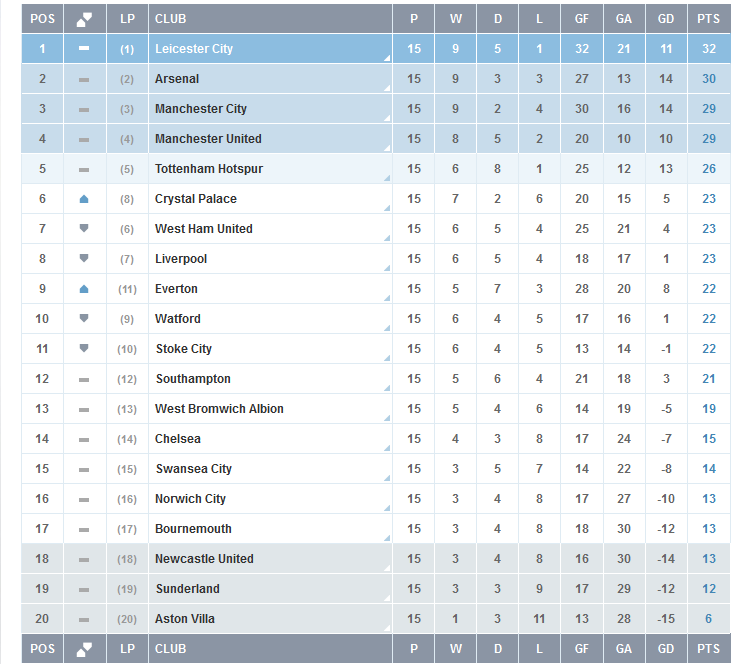
Task: Click West Ham United's down-arrow movement icon
Action: [x=84, y=228]
